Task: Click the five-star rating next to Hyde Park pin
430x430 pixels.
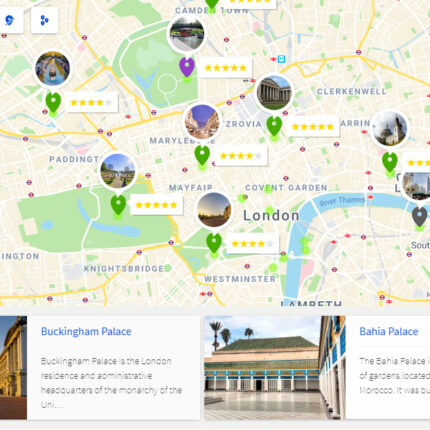Action: tap(156, 205)
